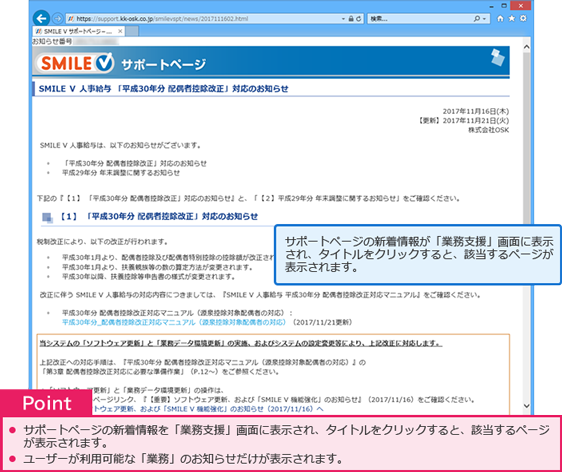Open a new blank browser tab

pos(132,32)
